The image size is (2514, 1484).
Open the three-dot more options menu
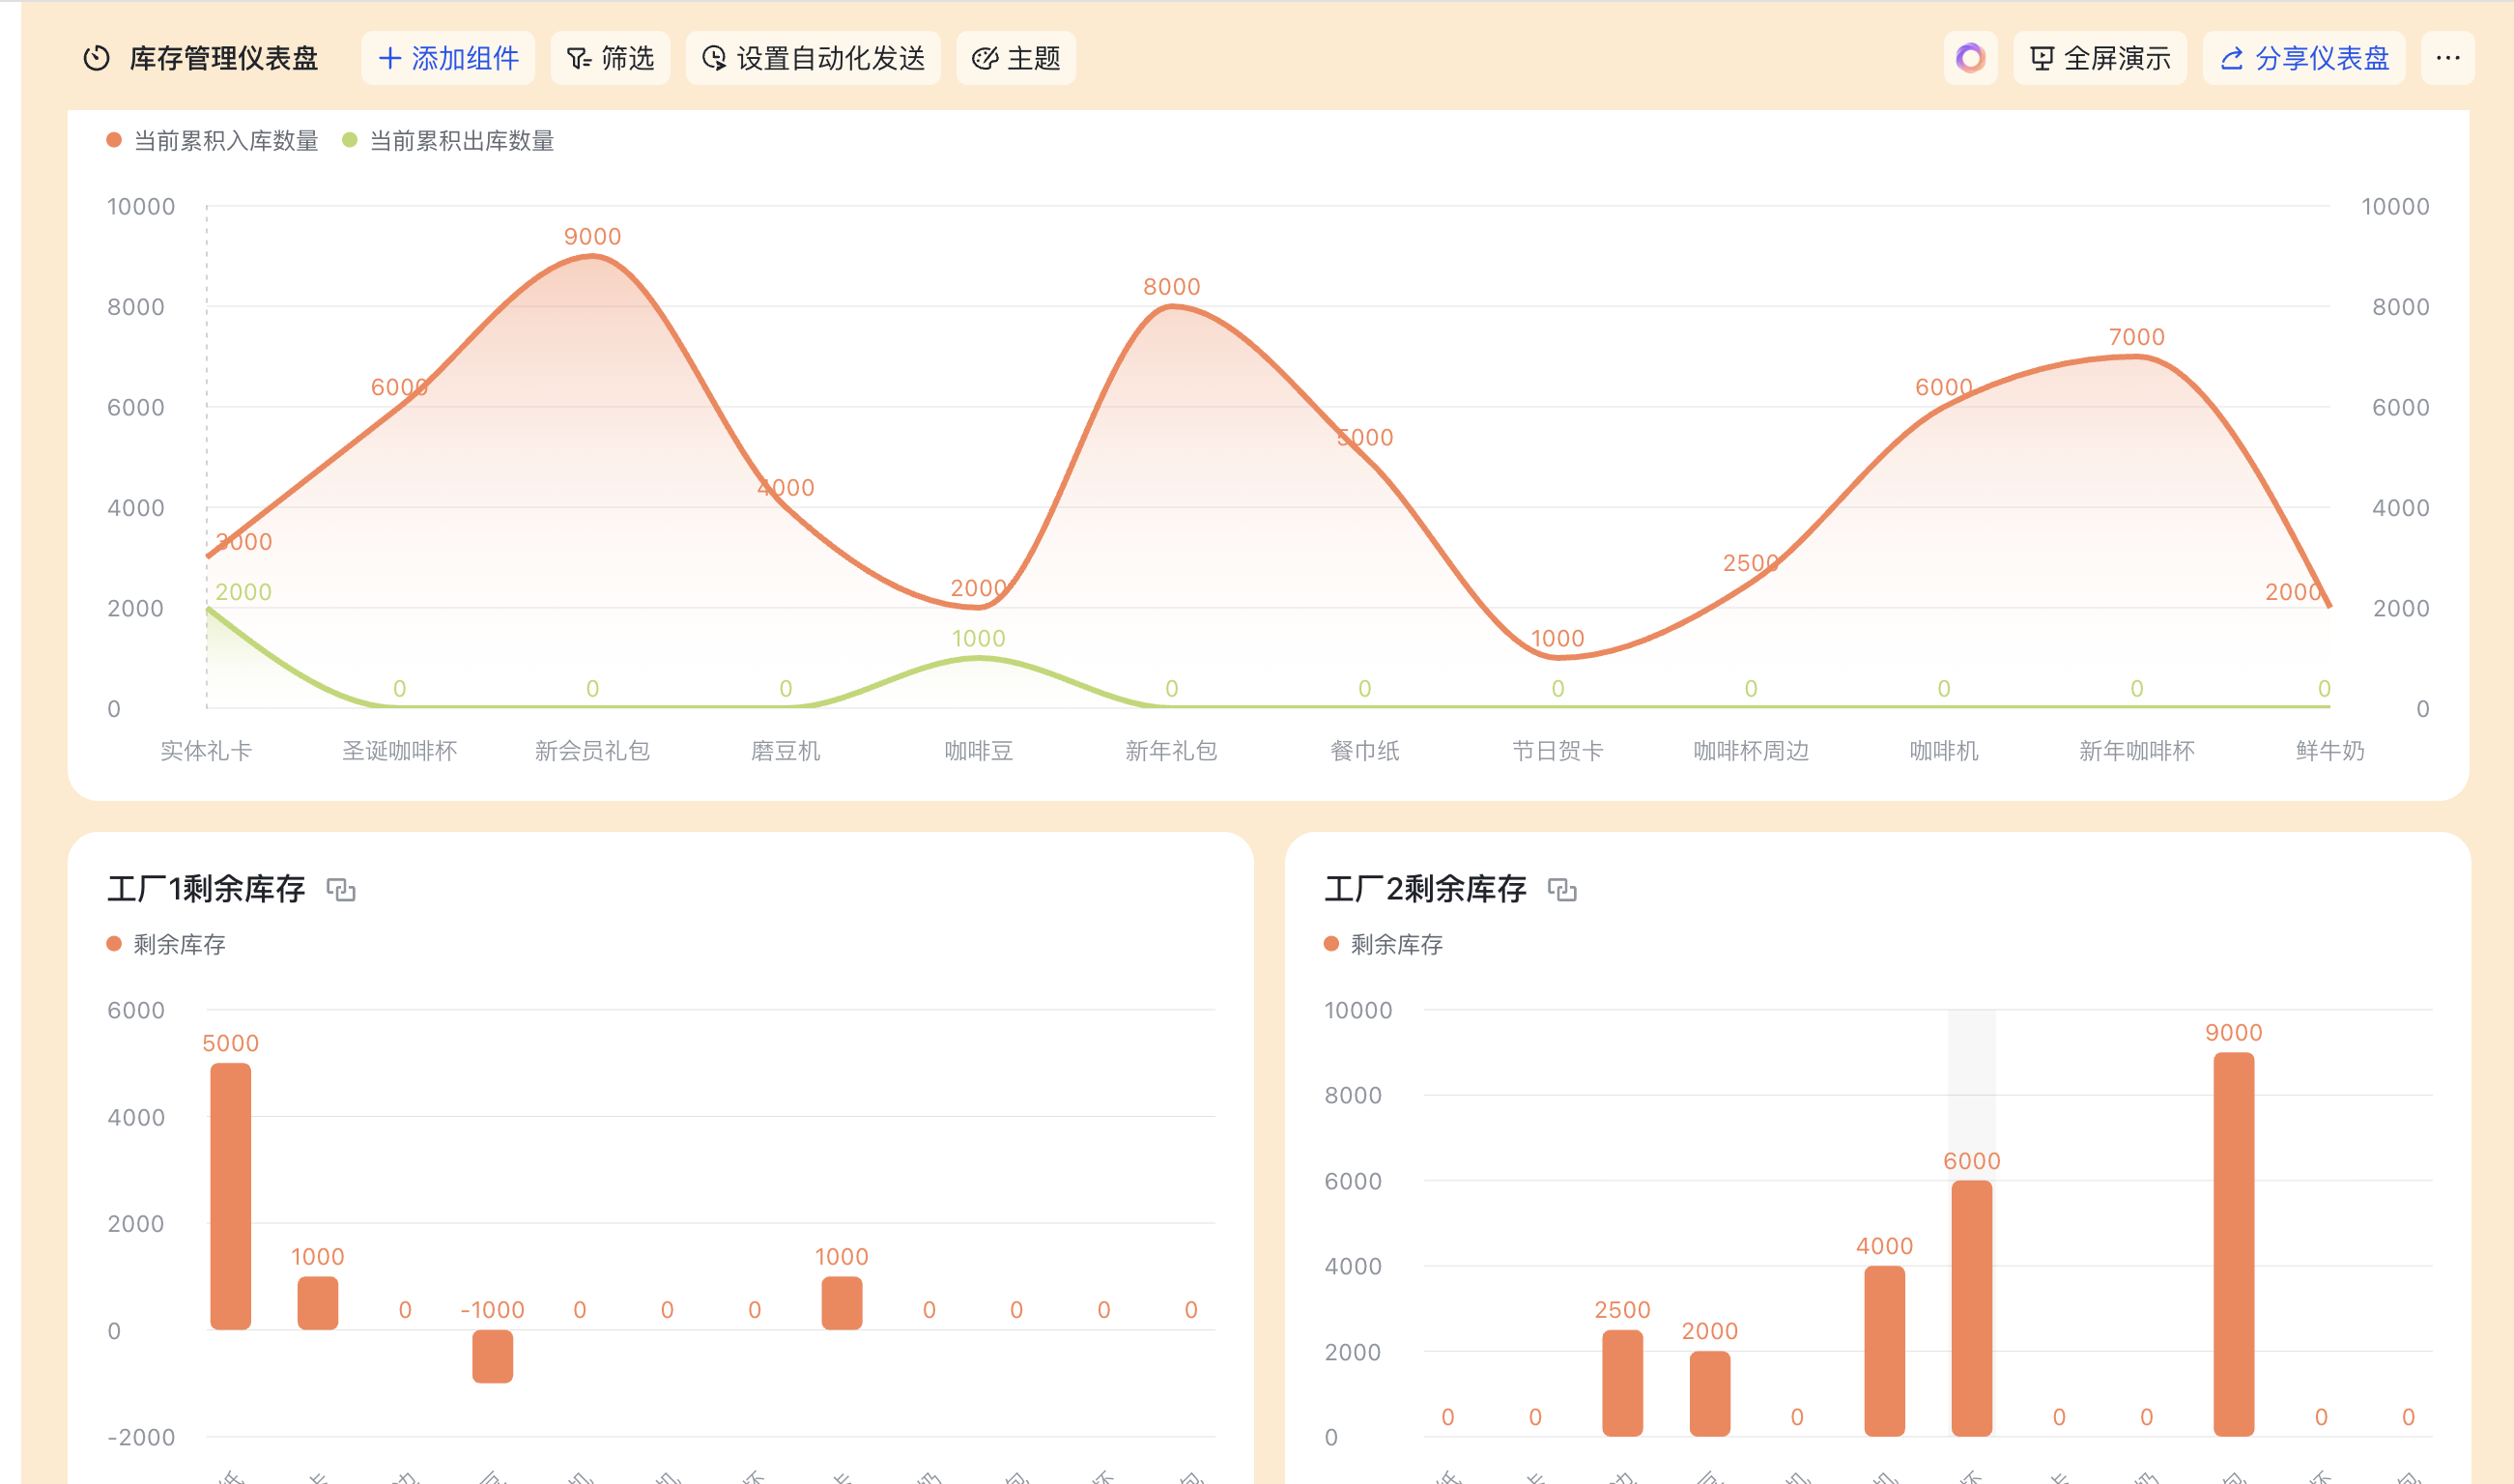tap(2447, 58)
